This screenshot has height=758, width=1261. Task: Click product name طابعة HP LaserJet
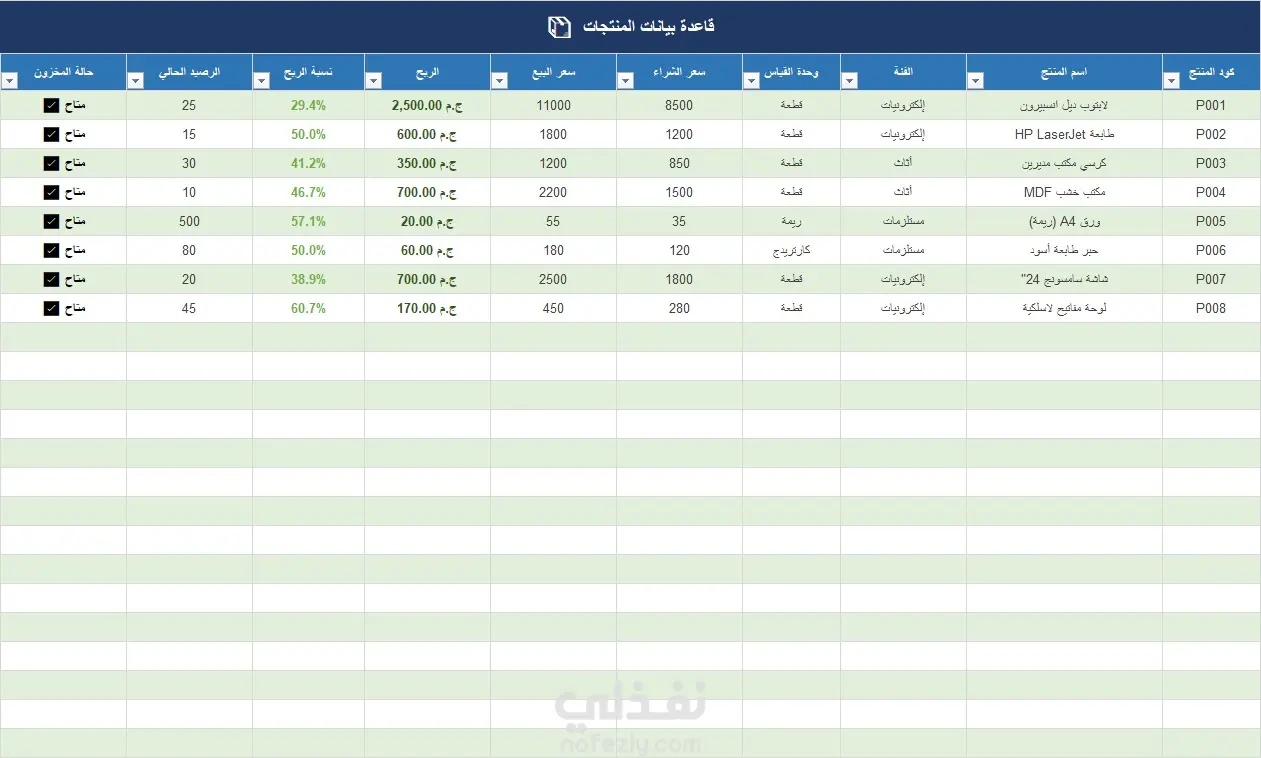(1064, 134)
